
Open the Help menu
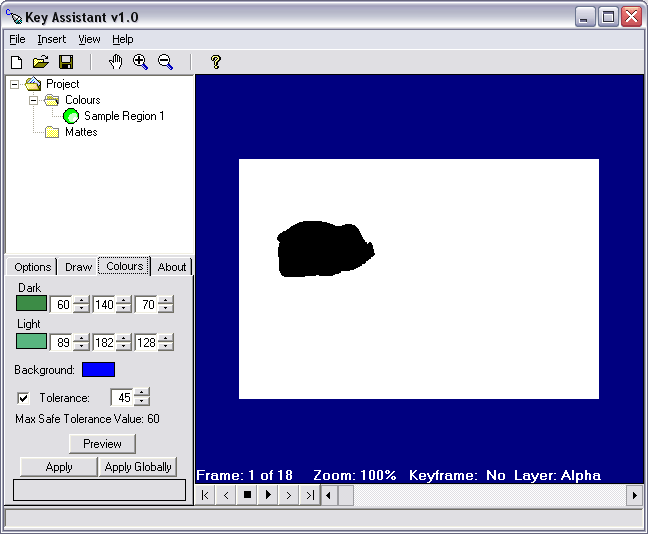[x=123, y=39]
